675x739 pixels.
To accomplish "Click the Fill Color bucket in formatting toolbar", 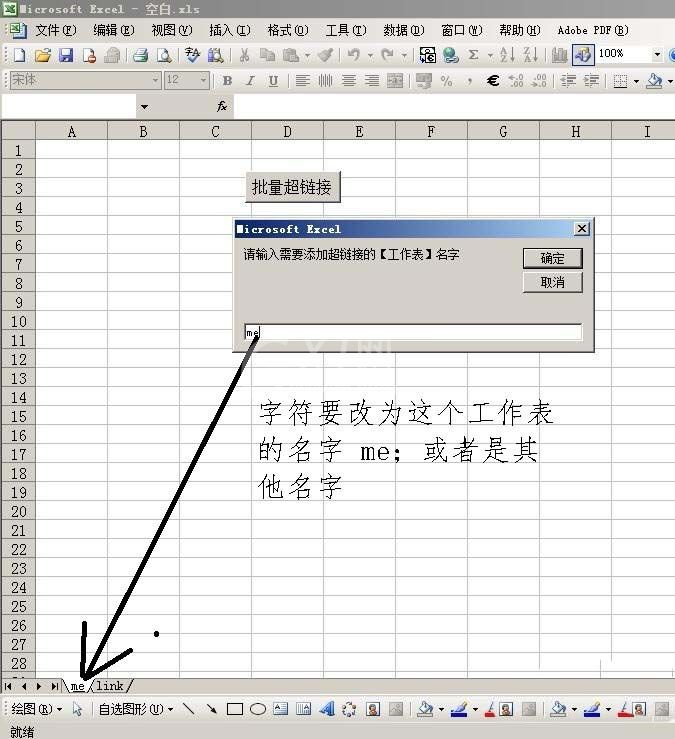I will (654, 81).
